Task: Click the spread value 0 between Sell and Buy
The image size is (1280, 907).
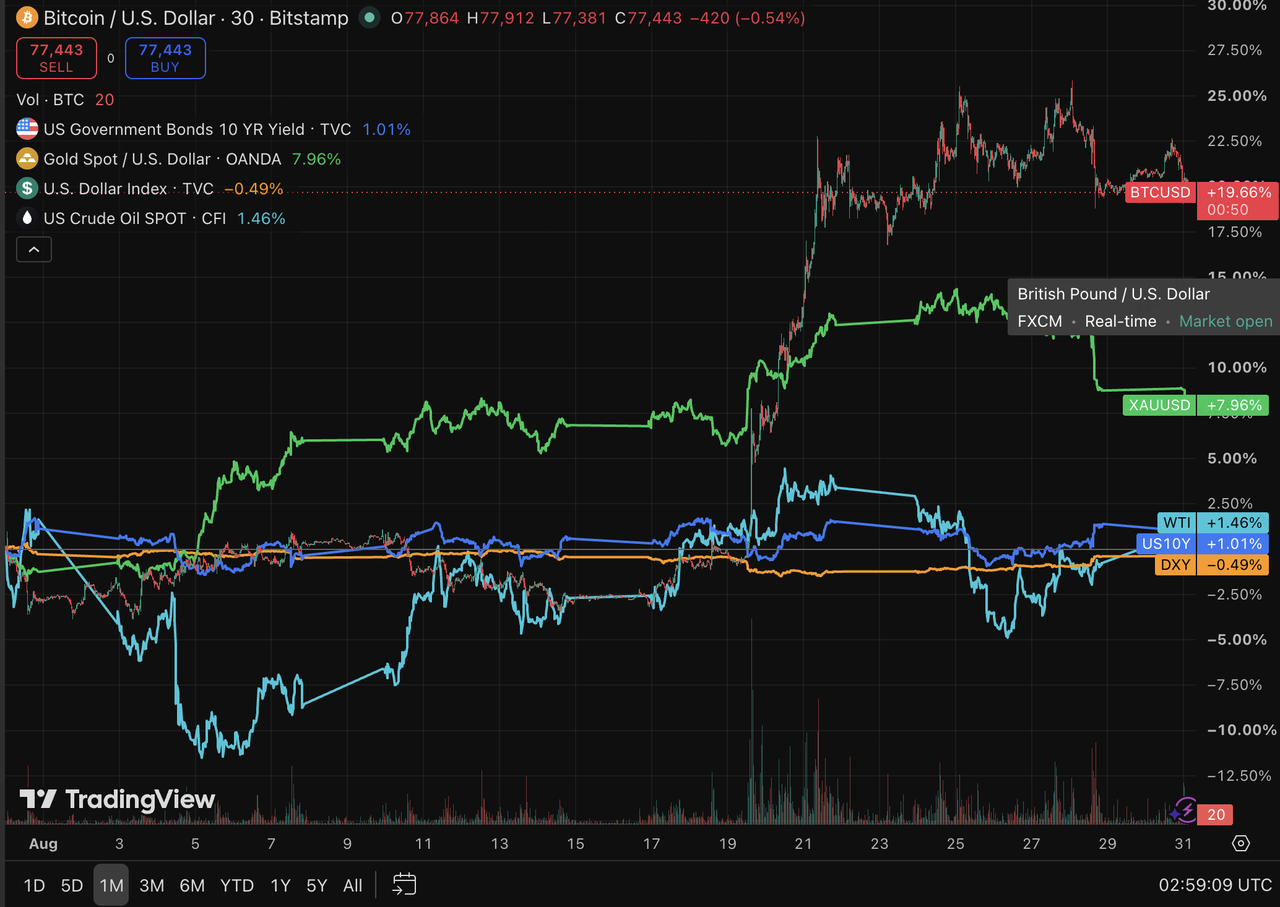Action: [111, 58]
